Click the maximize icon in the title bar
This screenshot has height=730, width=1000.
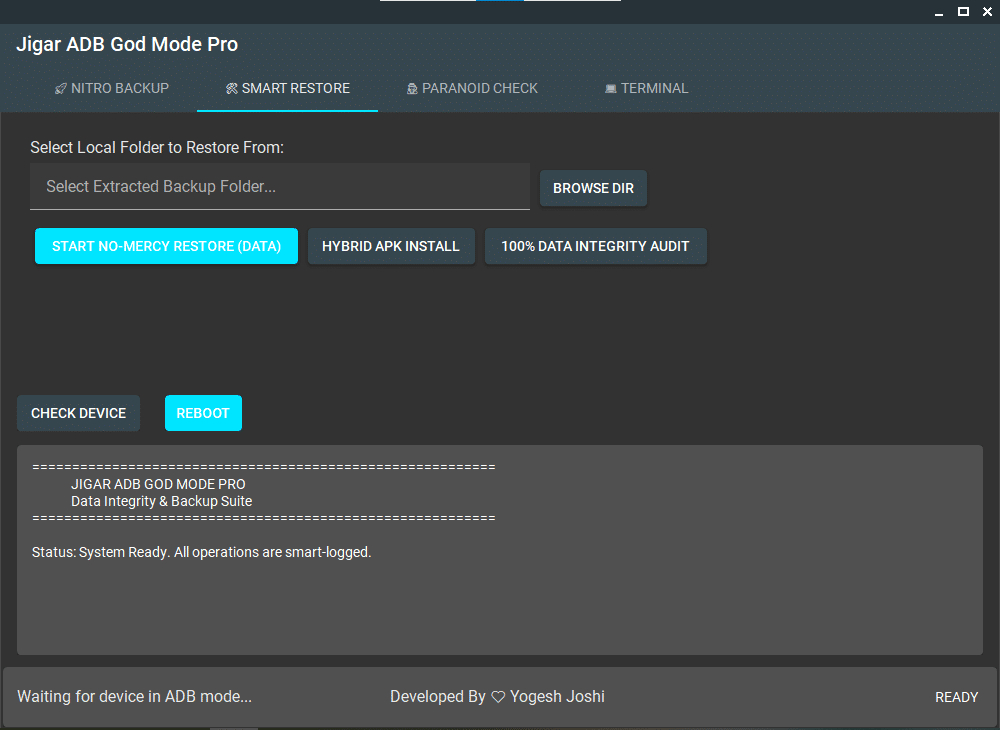point(963,11)
